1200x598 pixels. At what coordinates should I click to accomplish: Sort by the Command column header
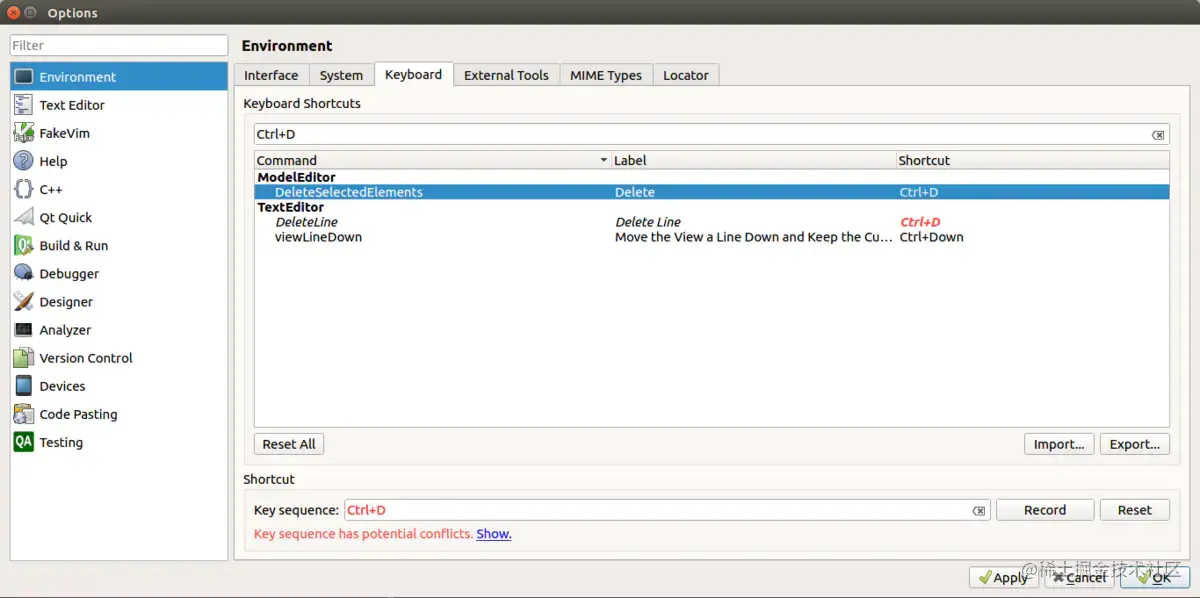(433, 160)
